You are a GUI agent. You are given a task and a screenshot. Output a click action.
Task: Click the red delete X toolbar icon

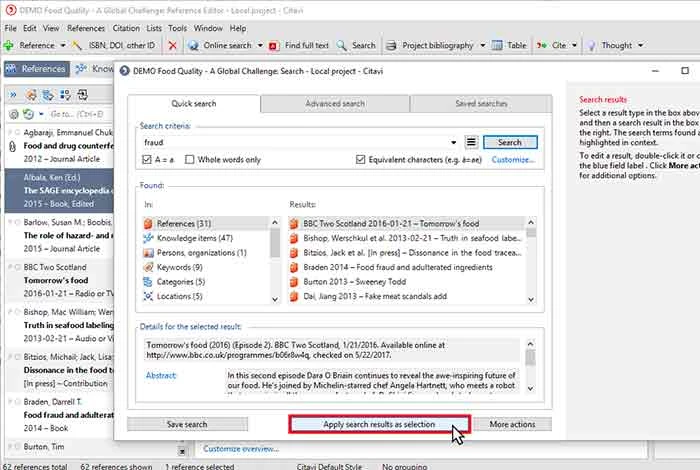(x=173, y=45)
